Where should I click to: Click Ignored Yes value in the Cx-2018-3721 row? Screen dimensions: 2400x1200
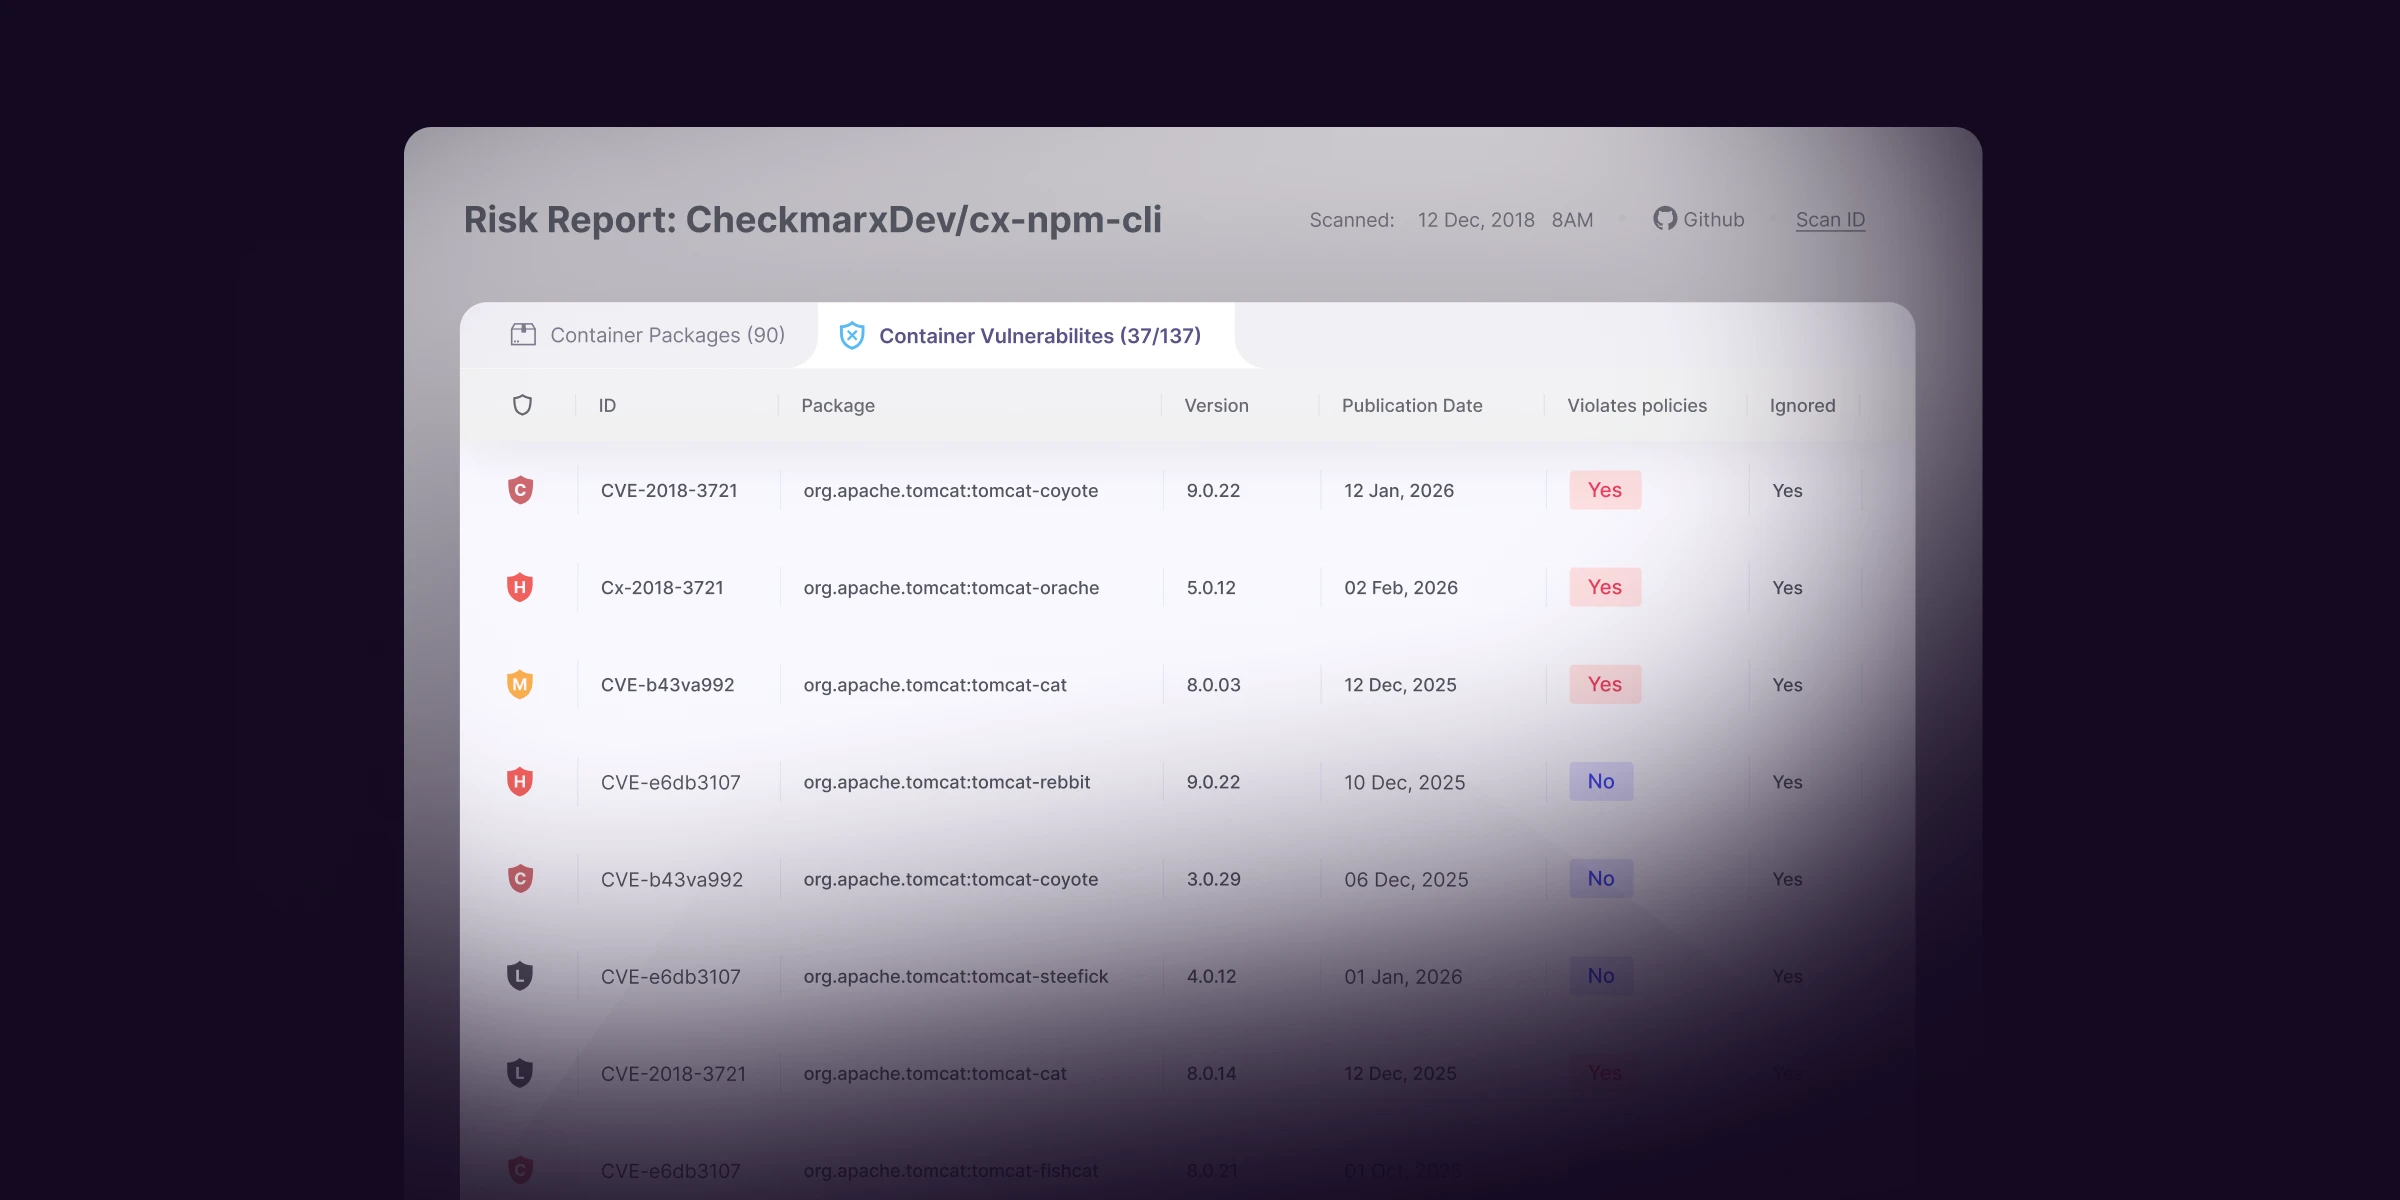(1787, 588)
